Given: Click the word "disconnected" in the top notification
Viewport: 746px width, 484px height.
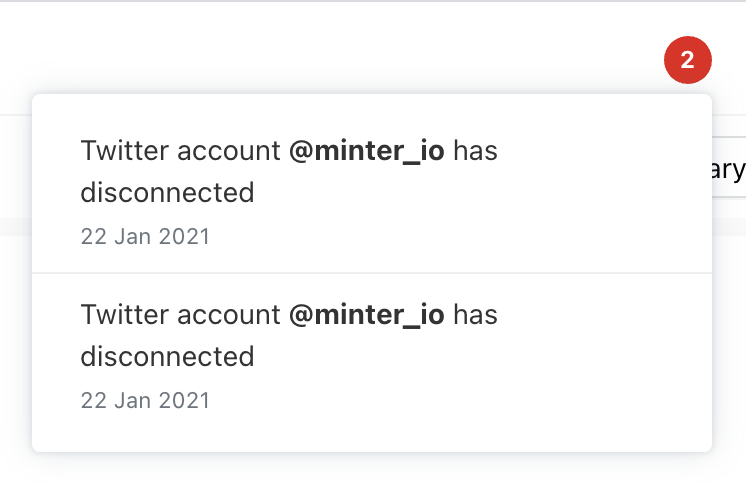Looking at the screenshot, I should [x=167, y=192].
